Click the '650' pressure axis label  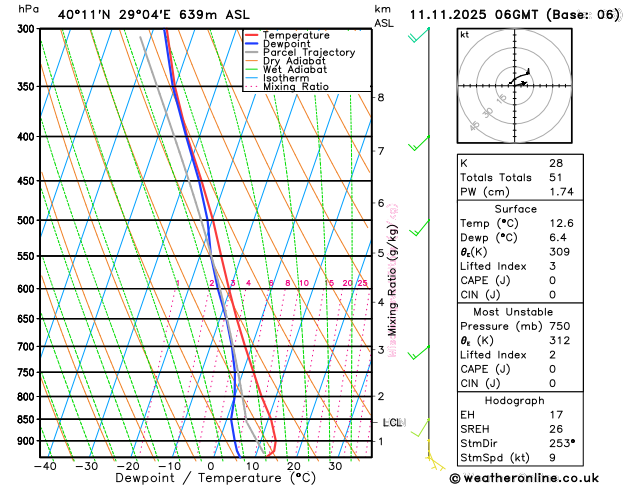tap(28, 319)
